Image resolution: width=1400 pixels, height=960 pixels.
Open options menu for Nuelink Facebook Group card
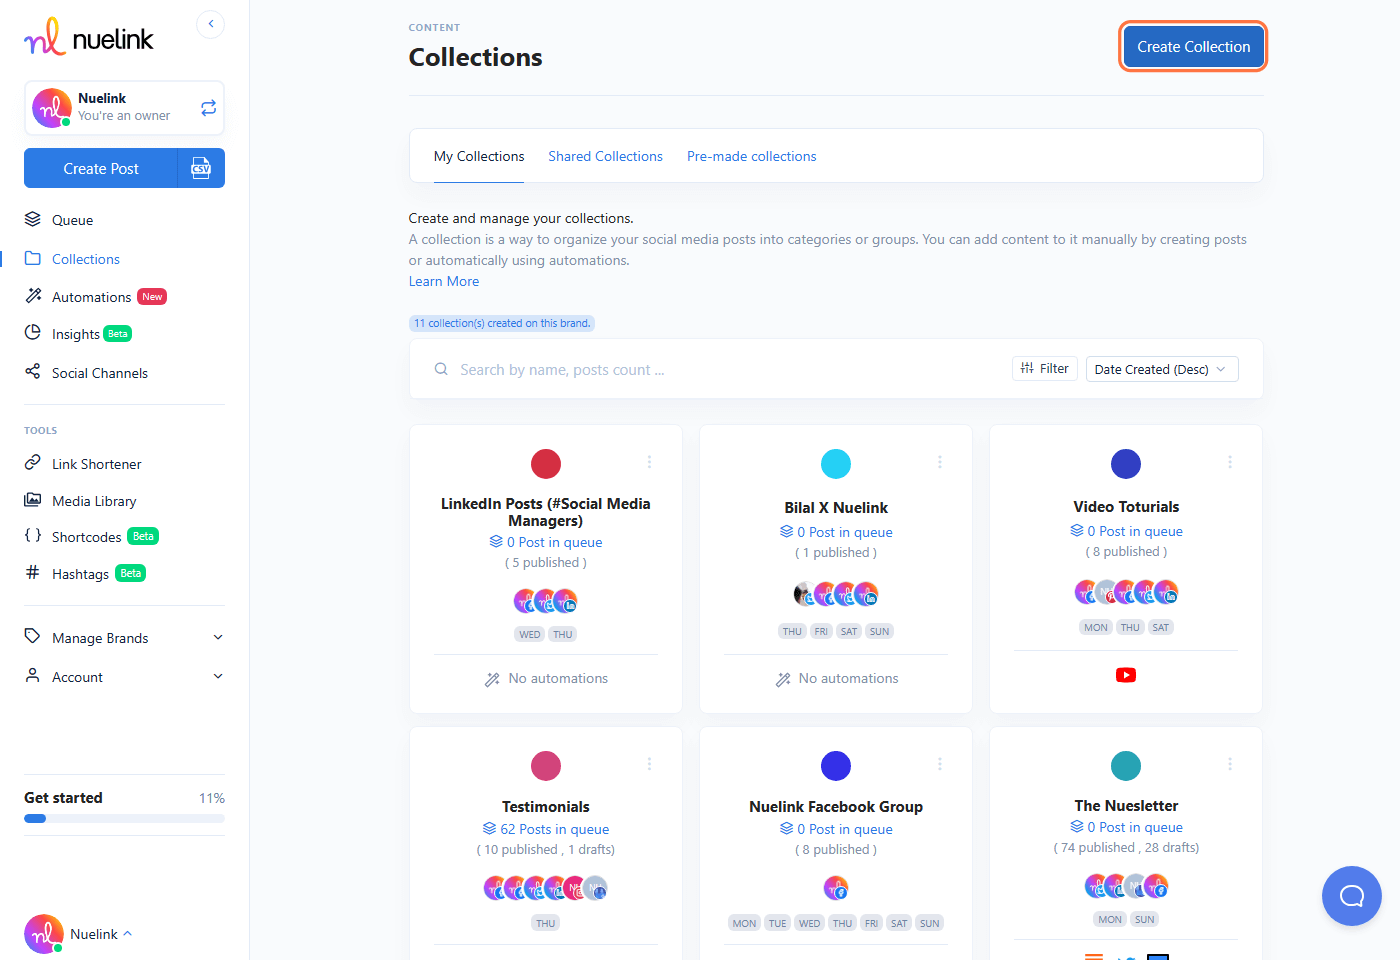pyautogui.click(x=940, y=764)
